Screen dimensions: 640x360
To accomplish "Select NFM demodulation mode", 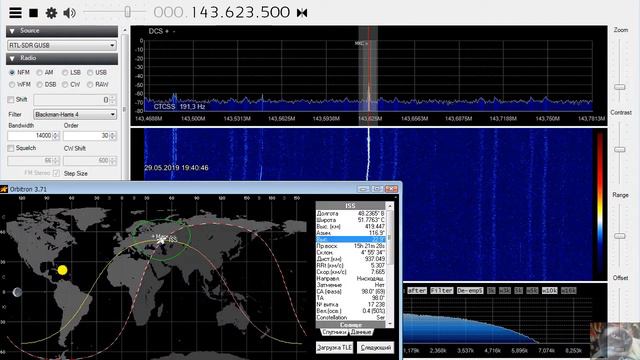I will pos(20,72).
